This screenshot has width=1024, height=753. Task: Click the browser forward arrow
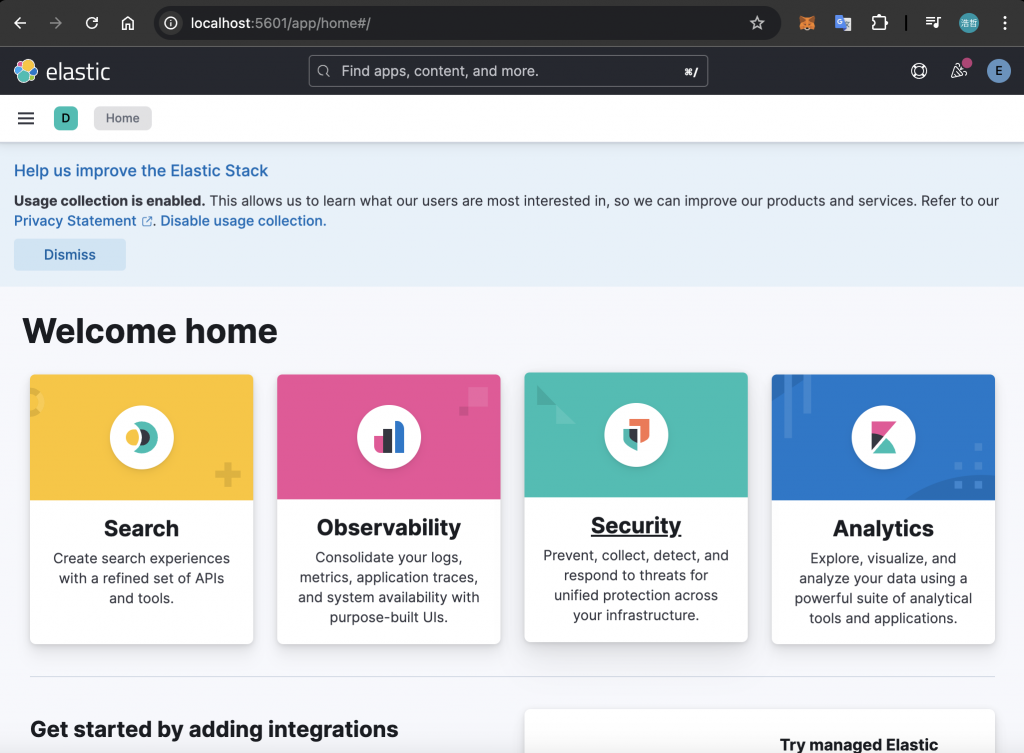click(56, 24)
